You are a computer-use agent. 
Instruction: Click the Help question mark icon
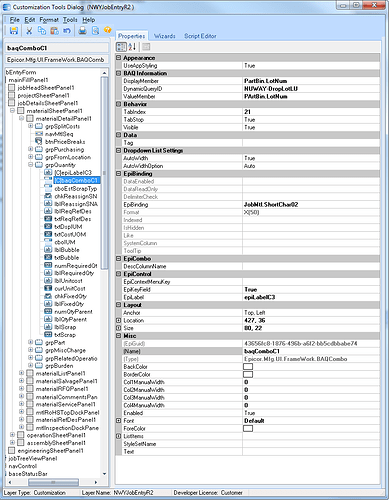pyautogui.click(x=107, y=30)
